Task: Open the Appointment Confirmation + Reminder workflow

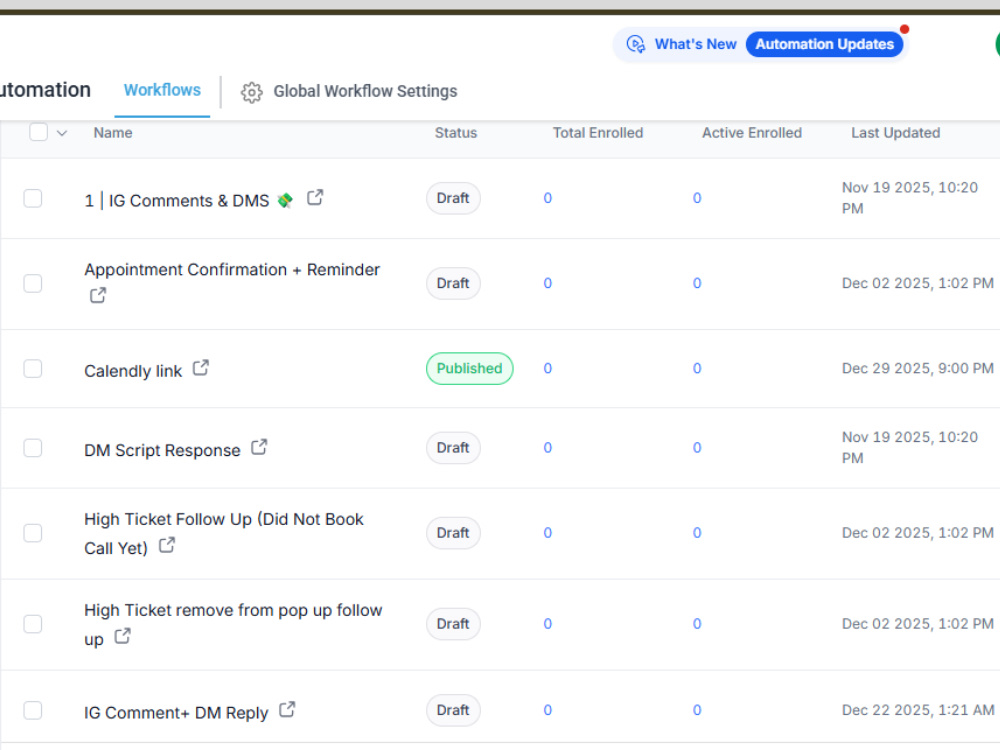Action: point(232,270)
